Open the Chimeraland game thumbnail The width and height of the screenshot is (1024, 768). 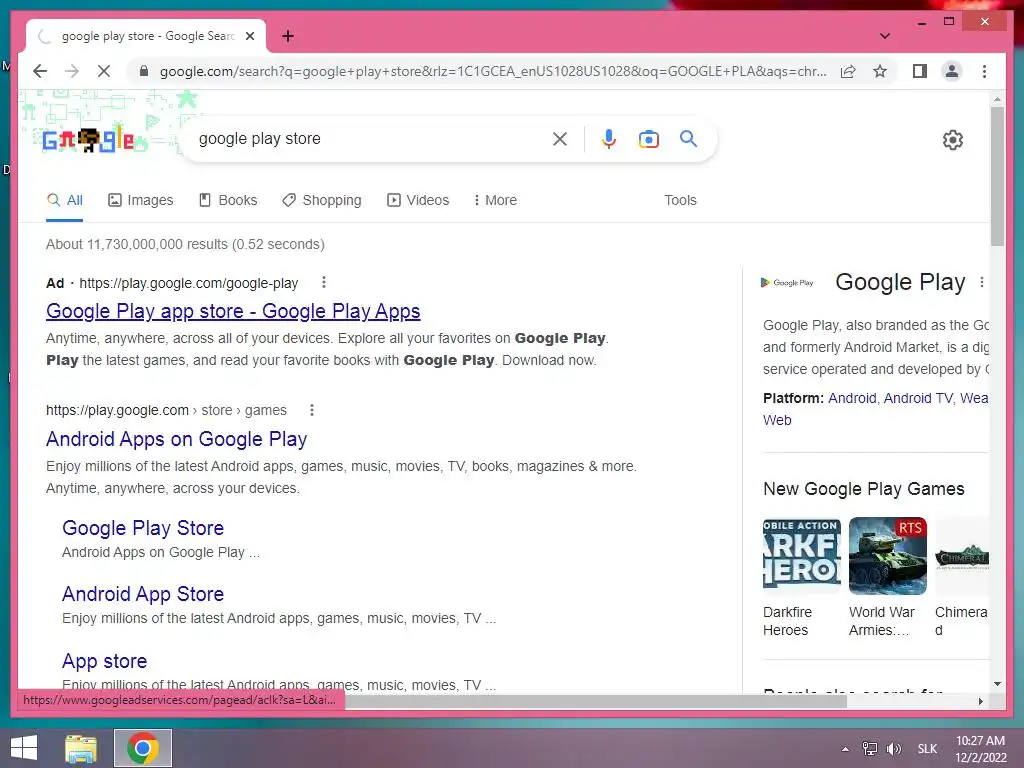click(962, 556)
